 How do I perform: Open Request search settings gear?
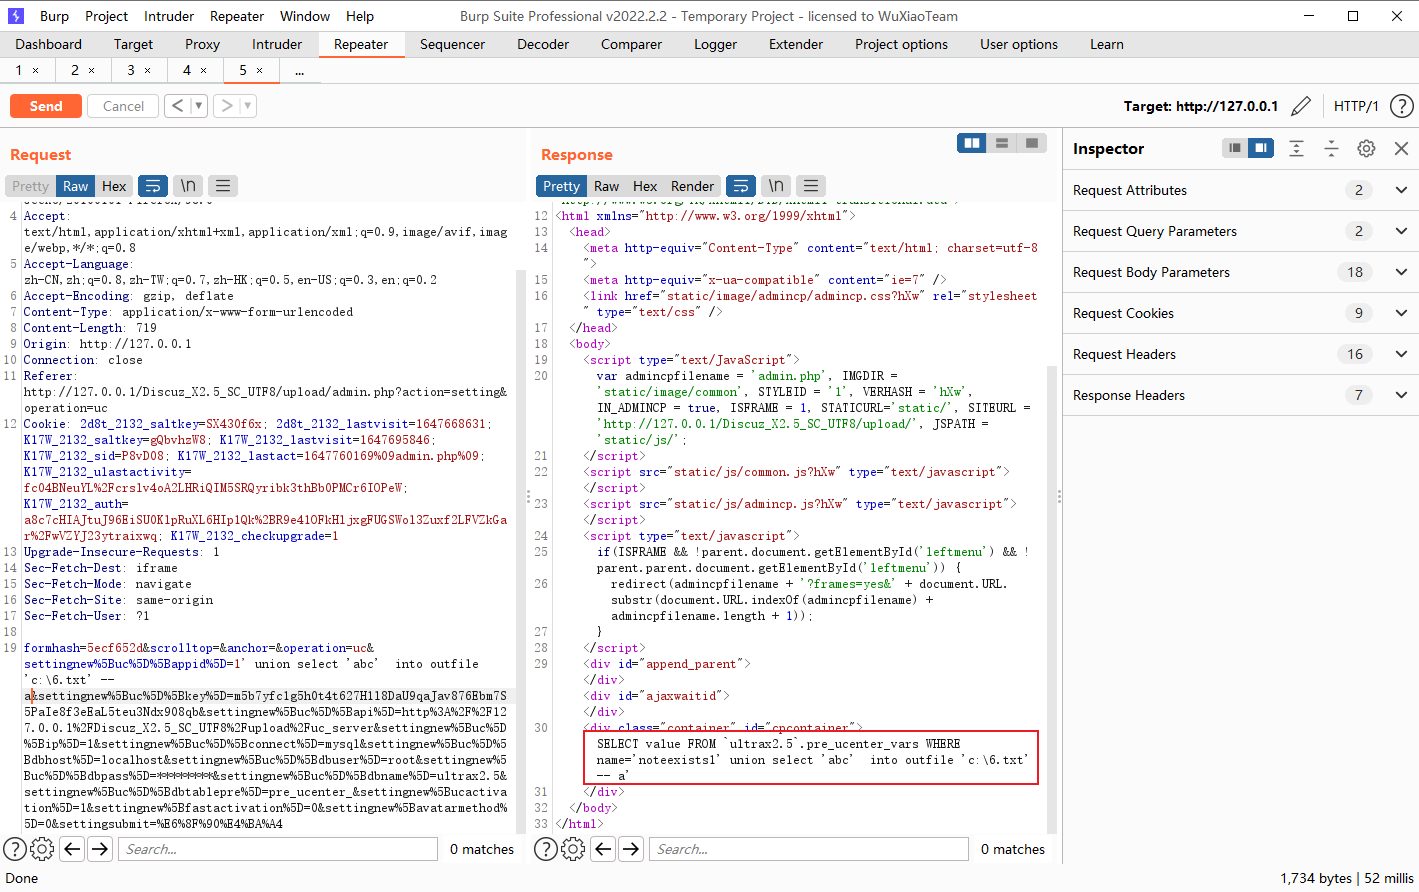(x=42, y=849)
